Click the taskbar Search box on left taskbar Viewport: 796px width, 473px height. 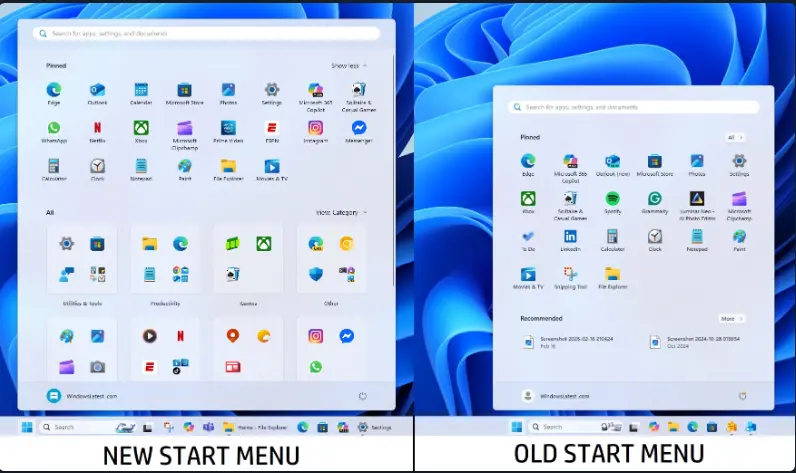tap(88, 427)
